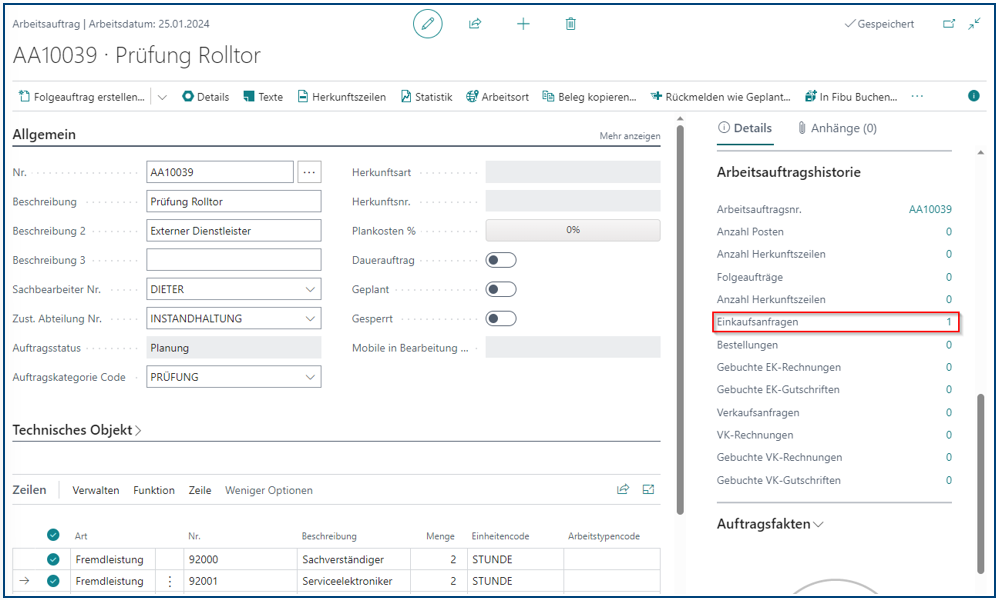The image size is (998, 600).
Task: Click the plus icon to create new
Action: pyautogui.click(x=523, y=24)
